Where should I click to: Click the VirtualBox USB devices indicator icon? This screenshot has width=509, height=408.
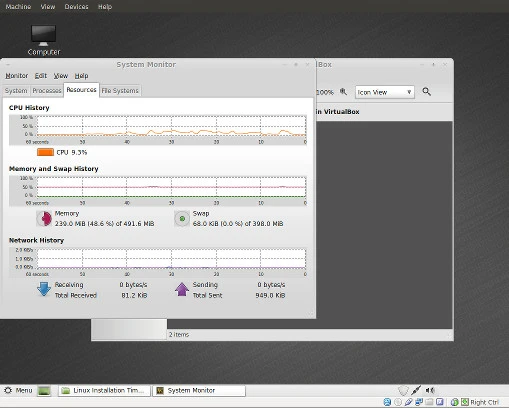[x=408, y=402]
